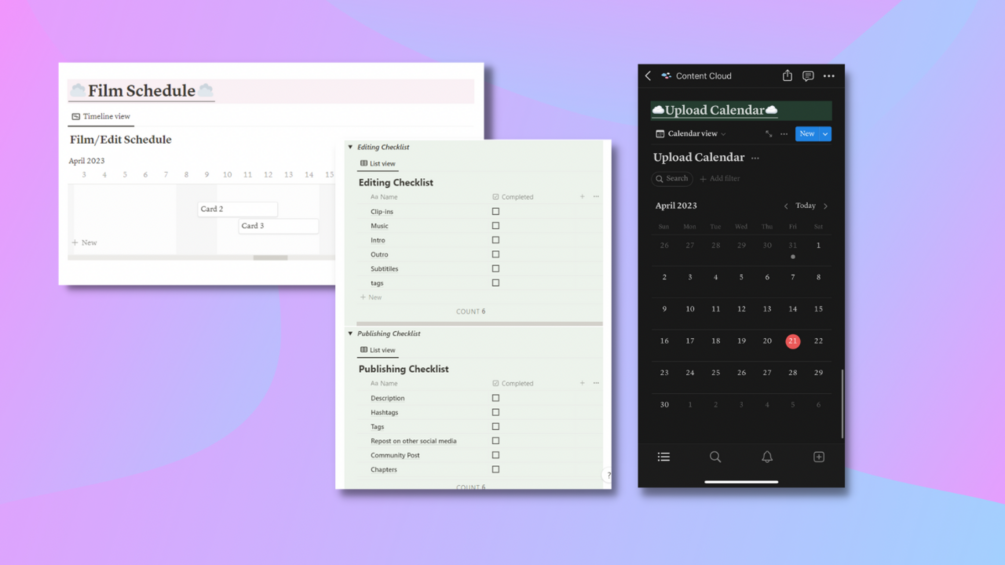Check the Community Post checkbox

(x=495, y=455)
